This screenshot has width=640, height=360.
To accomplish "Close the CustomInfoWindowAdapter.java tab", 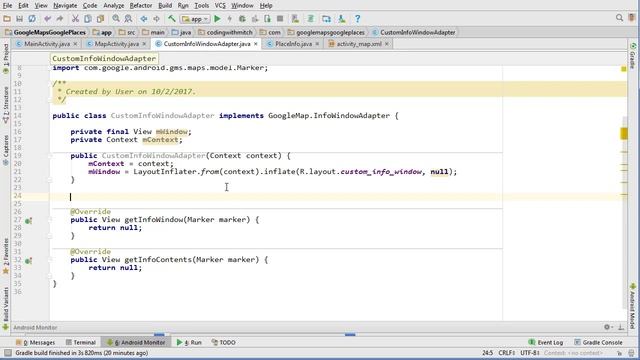I will pos(256,44).
